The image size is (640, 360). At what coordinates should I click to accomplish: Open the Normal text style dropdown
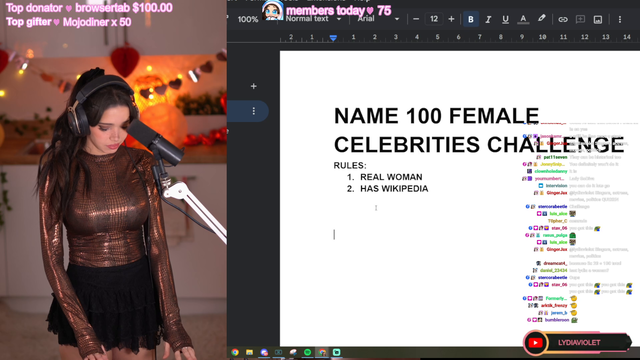(313, 19)
